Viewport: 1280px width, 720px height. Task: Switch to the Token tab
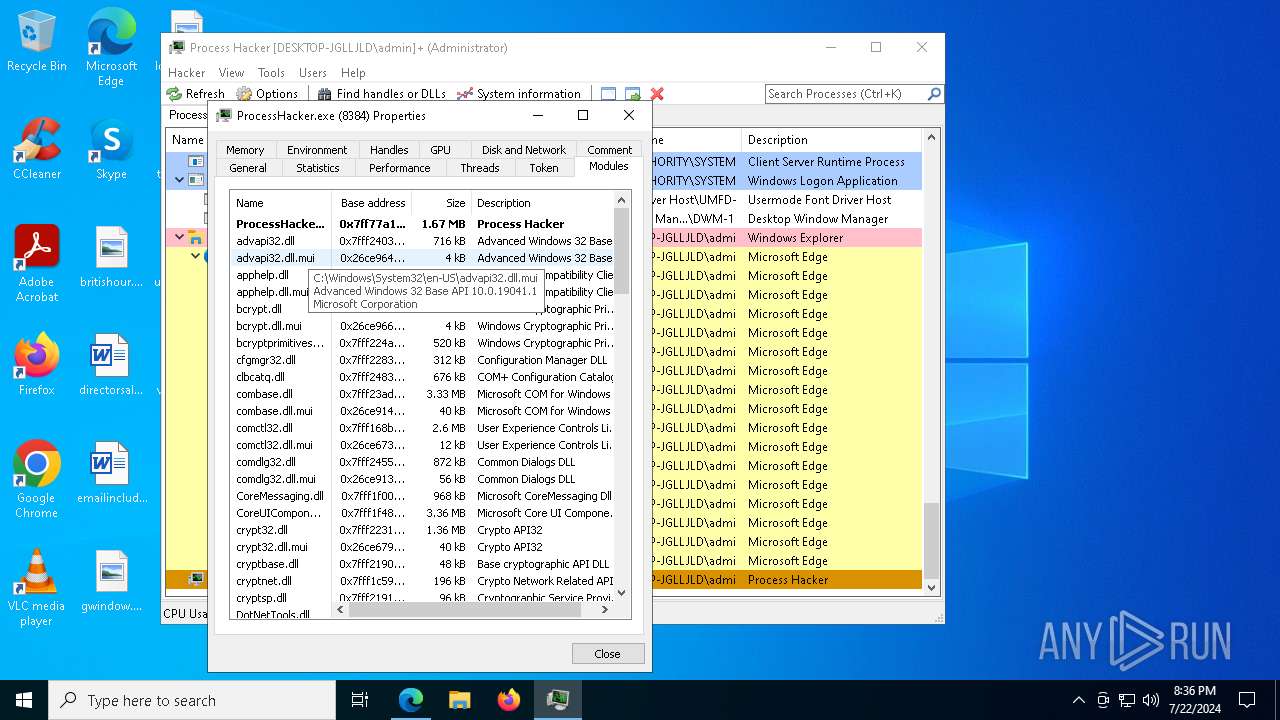click(544, 168)
